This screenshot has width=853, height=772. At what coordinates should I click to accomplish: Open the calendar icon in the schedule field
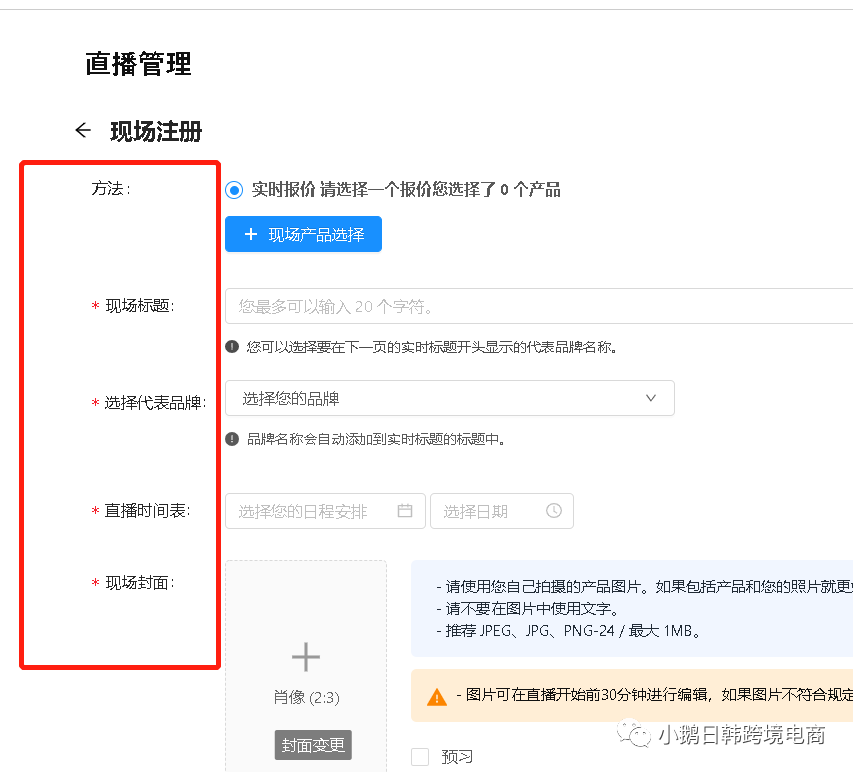pyautogui.click(x=404, y=510)
